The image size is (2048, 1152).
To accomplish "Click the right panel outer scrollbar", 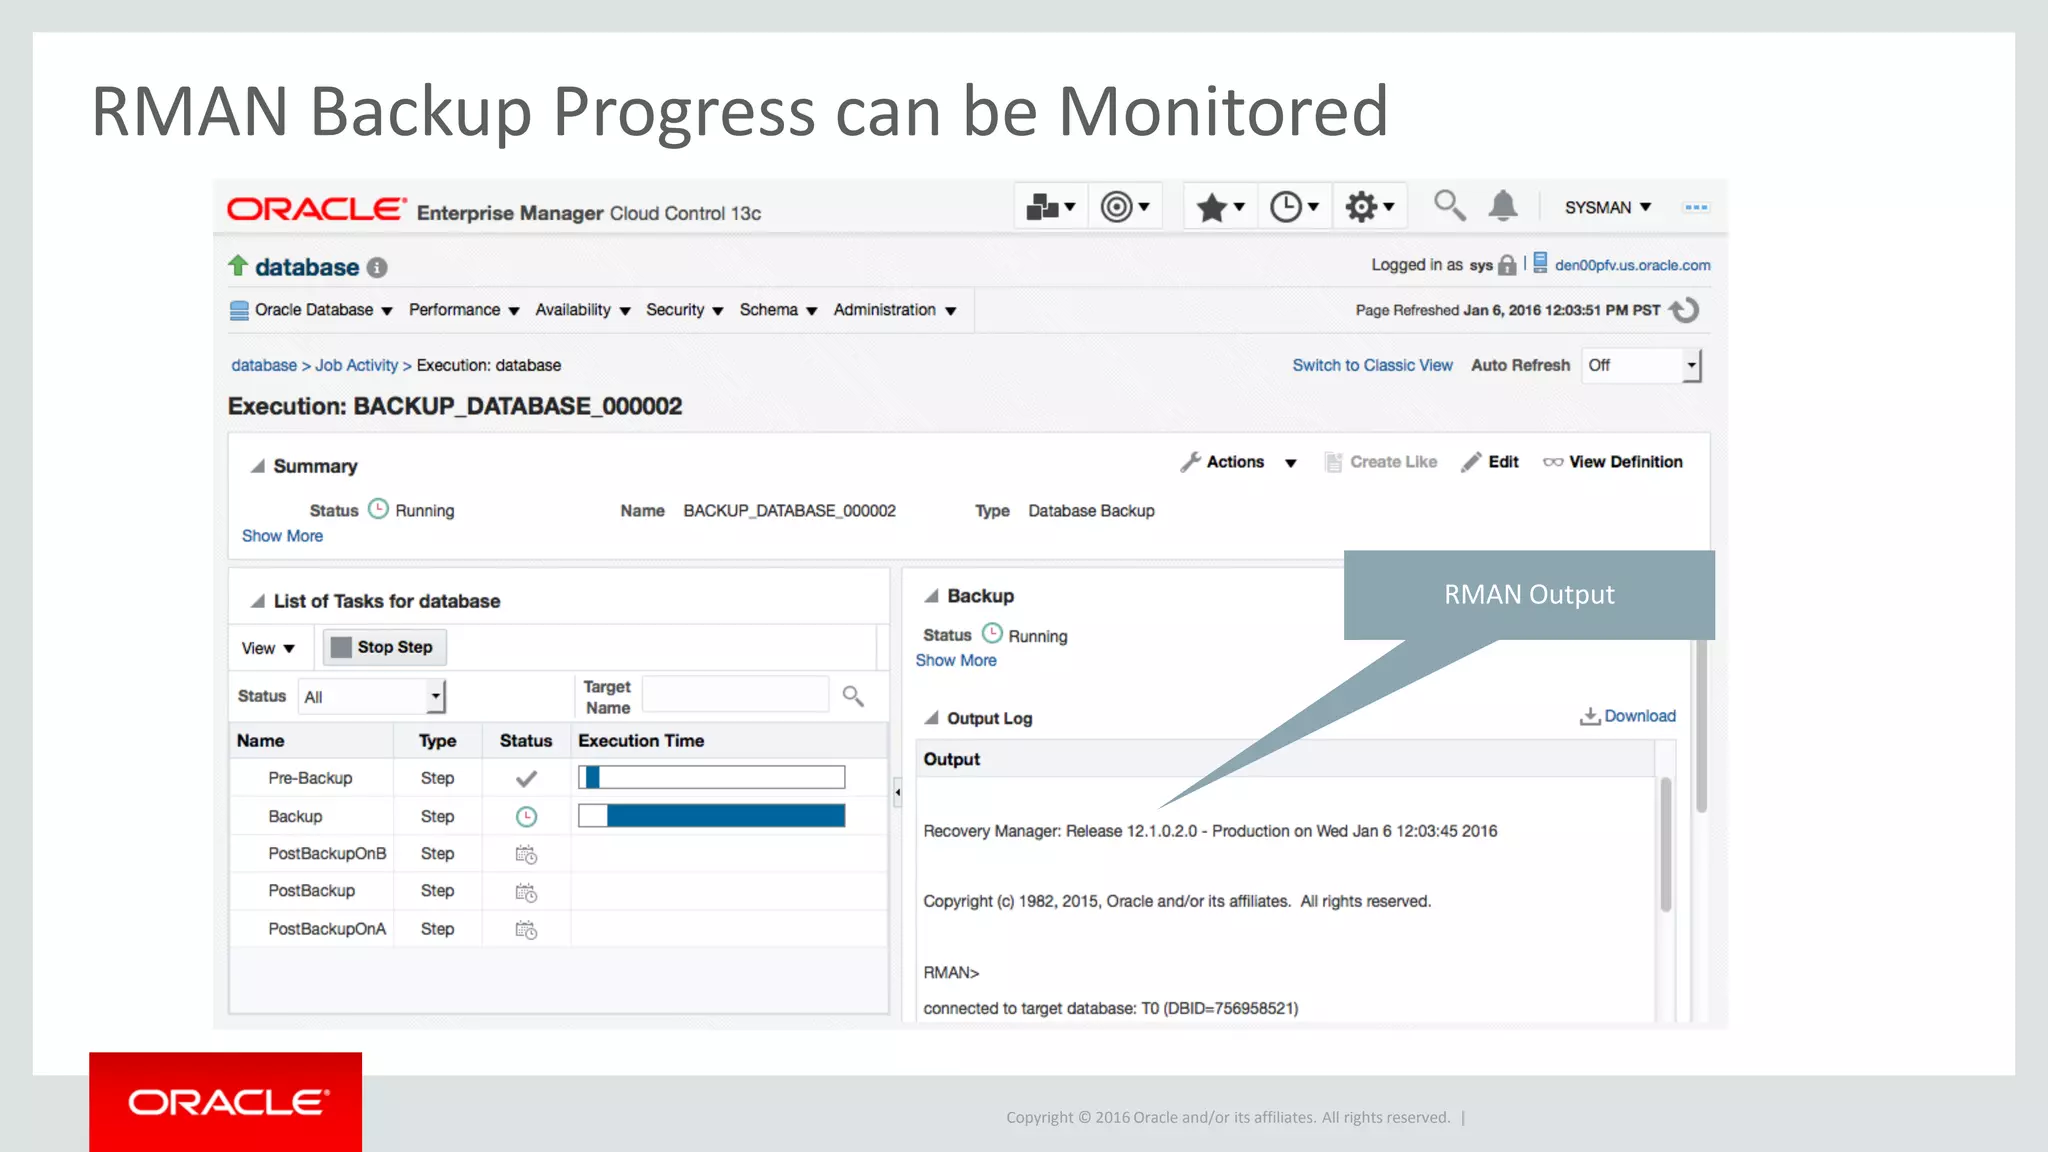I will click(x=1701, y=727).
